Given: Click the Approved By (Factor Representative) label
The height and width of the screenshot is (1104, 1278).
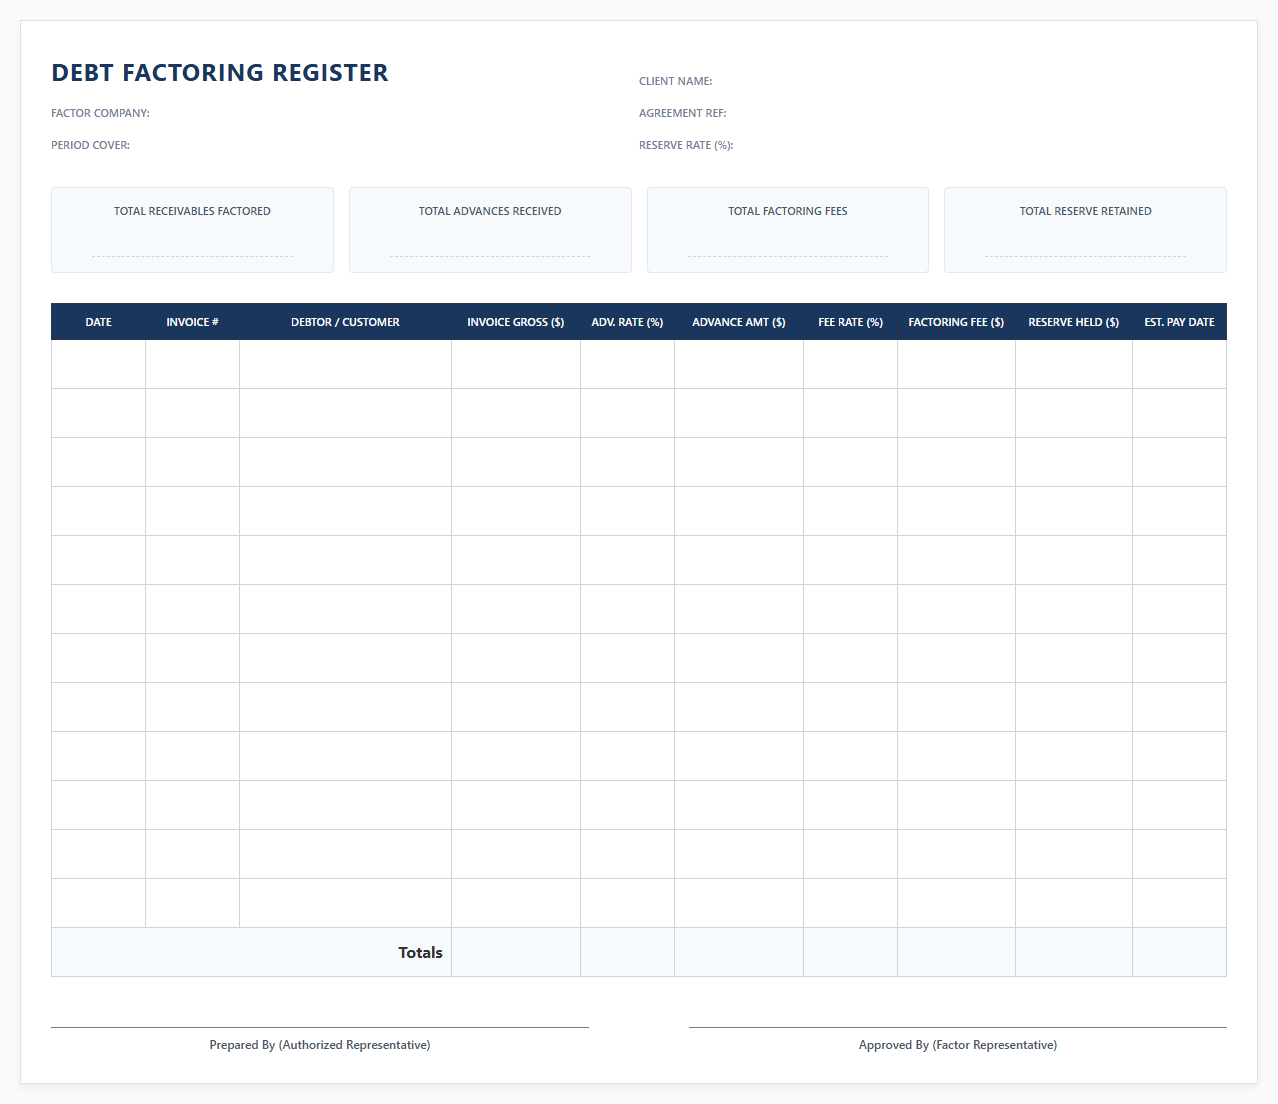Looking at the screenshot, I should 958,1045.
